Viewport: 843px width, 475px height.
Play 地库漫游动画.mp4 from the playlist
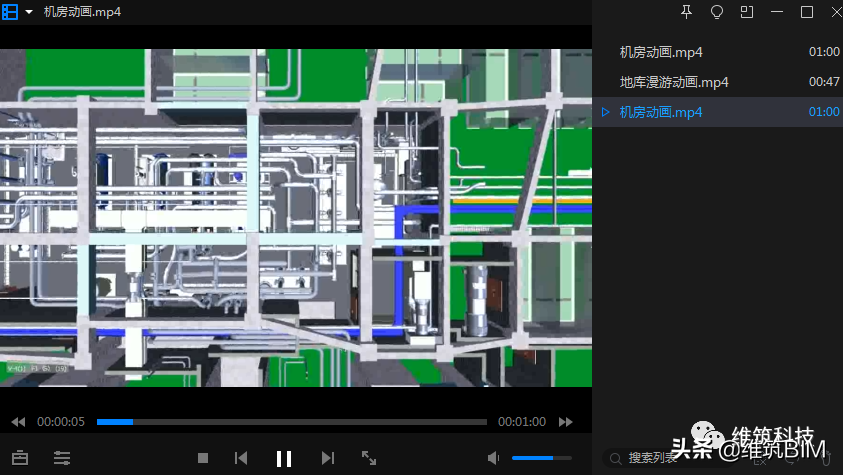click(674, 82)
